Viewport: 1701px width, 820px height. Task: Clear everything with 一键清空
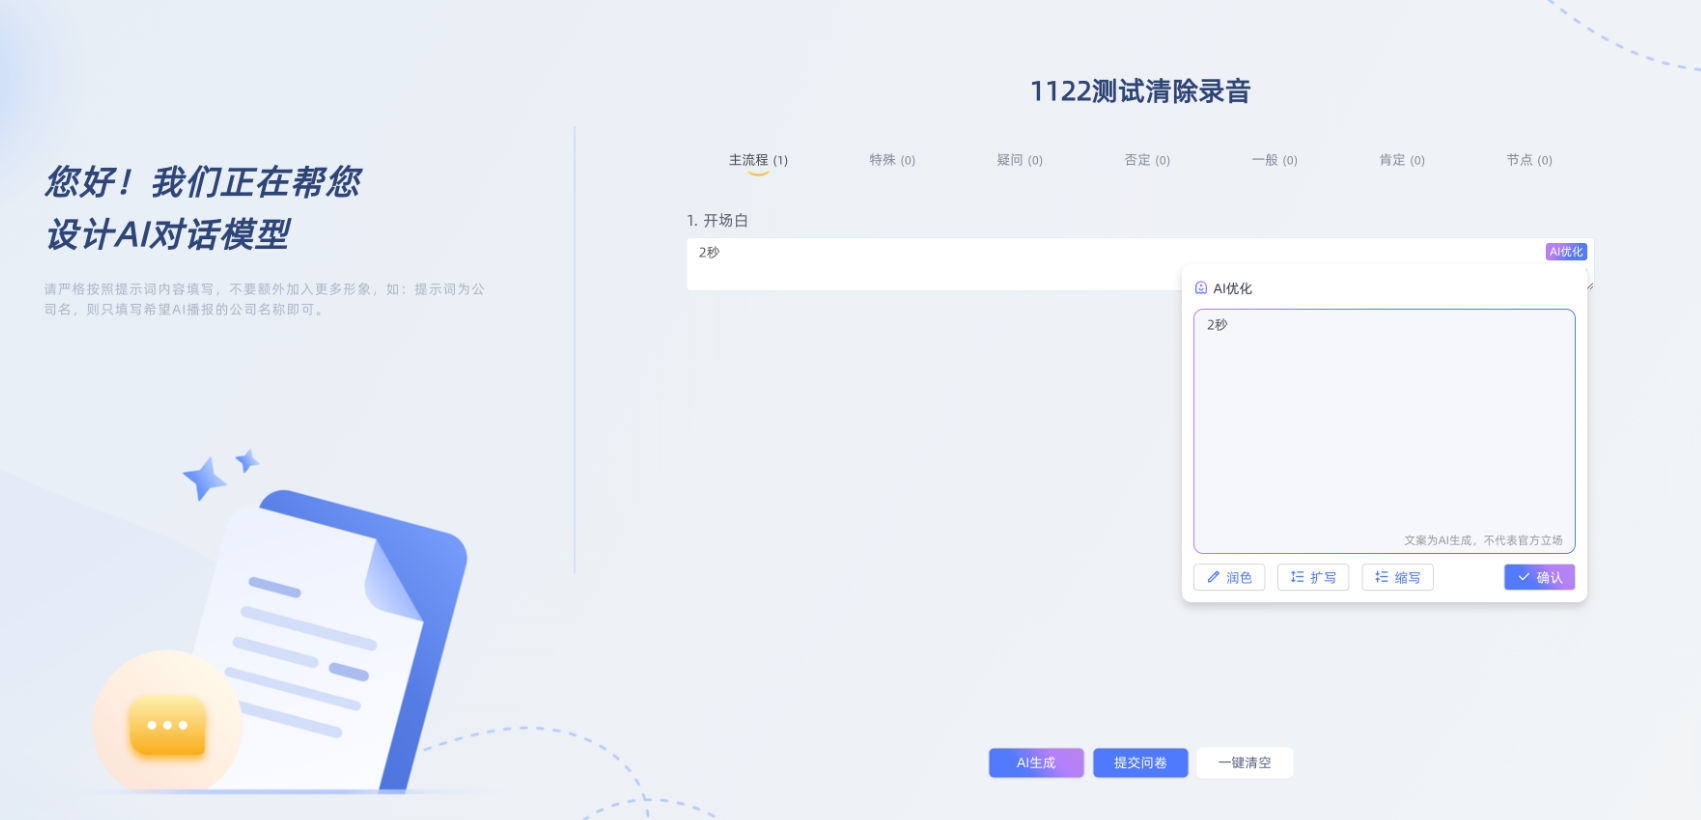pos(1244,763)
